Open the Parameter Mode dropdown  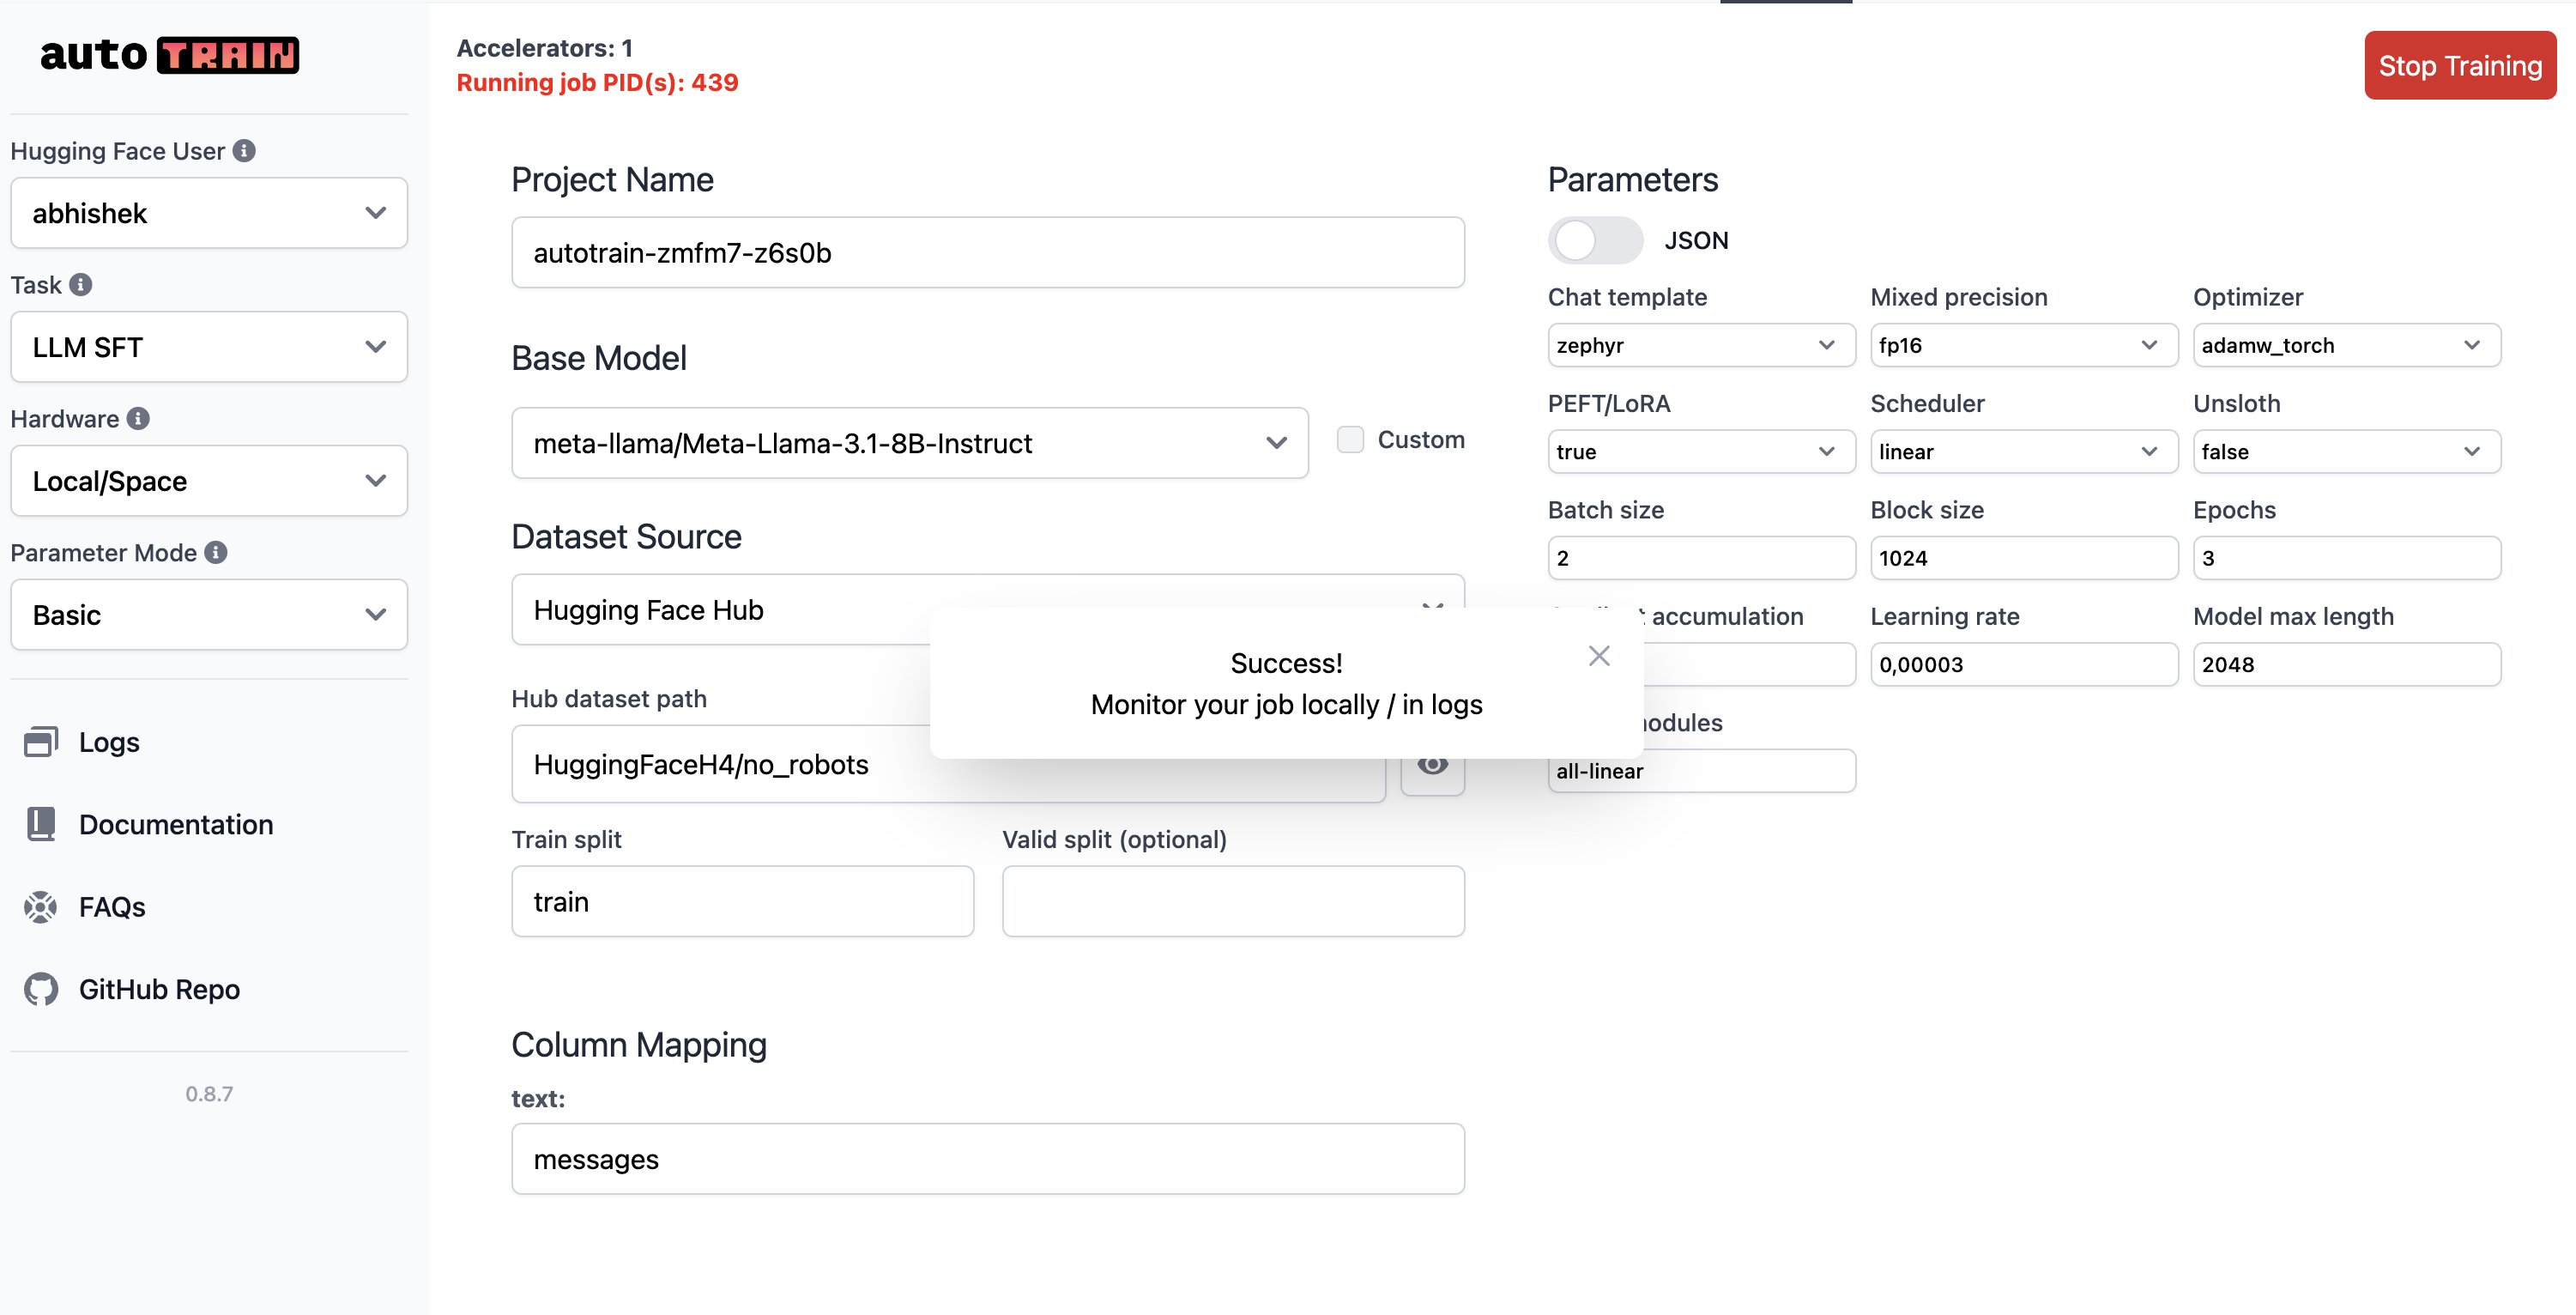click(x=209, y=615)
